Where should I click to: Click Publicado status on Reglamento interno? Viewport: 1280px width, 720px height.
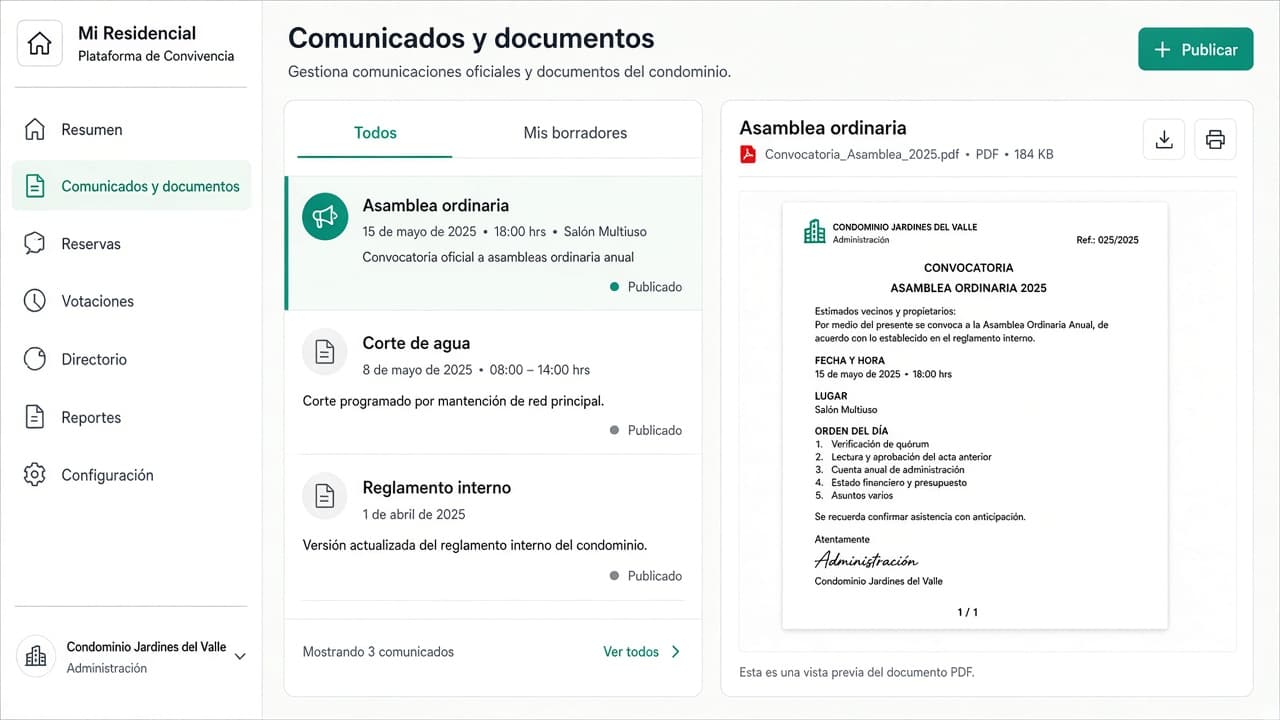pos(646,576)
